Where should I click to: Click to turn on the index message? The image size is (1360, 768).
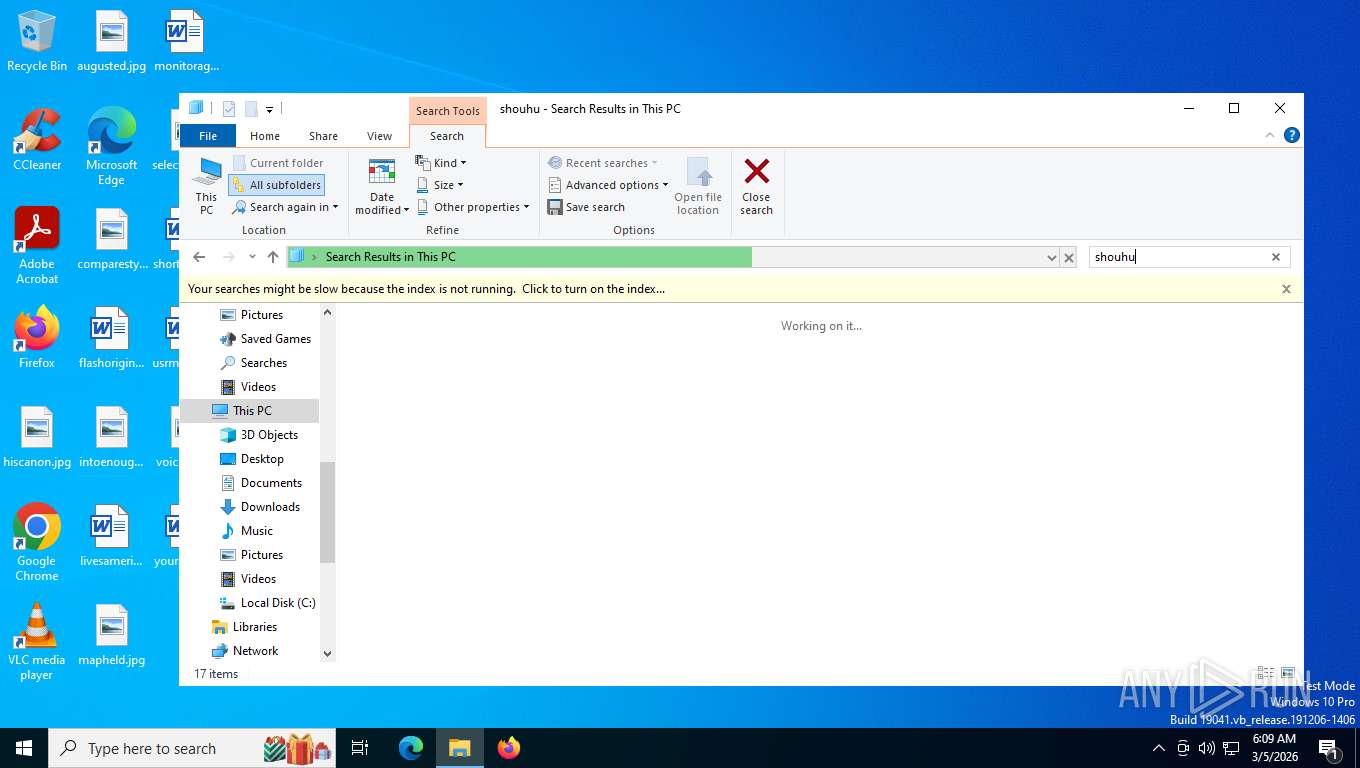click(593, 289)
